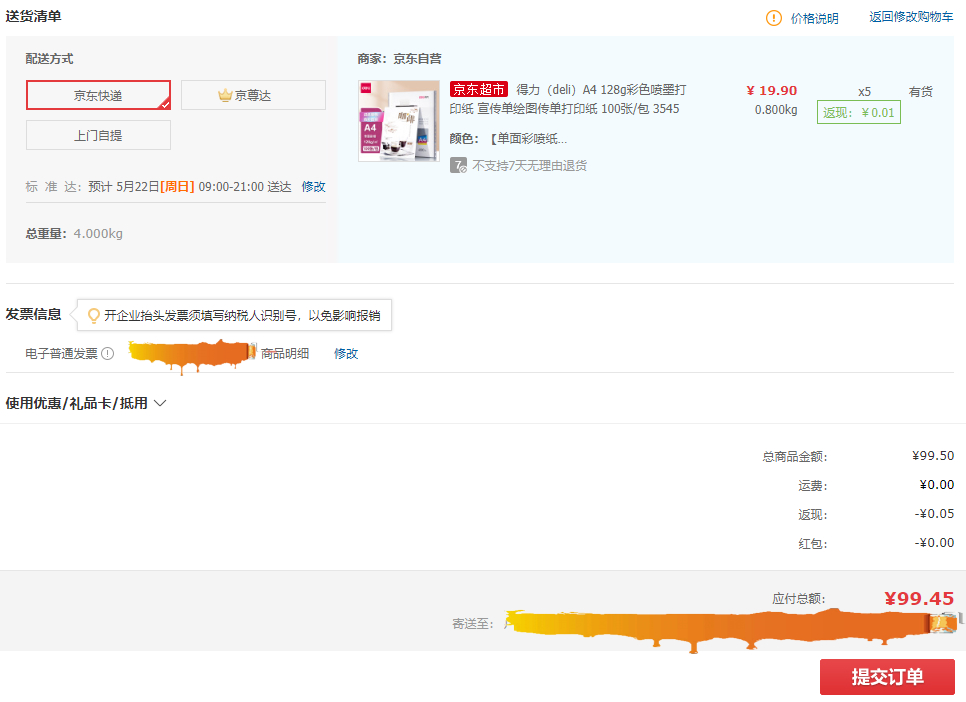The width and height of the screenshot is (966, 702).
Task: Open the 价格说明 link
Action: [814, 18]
